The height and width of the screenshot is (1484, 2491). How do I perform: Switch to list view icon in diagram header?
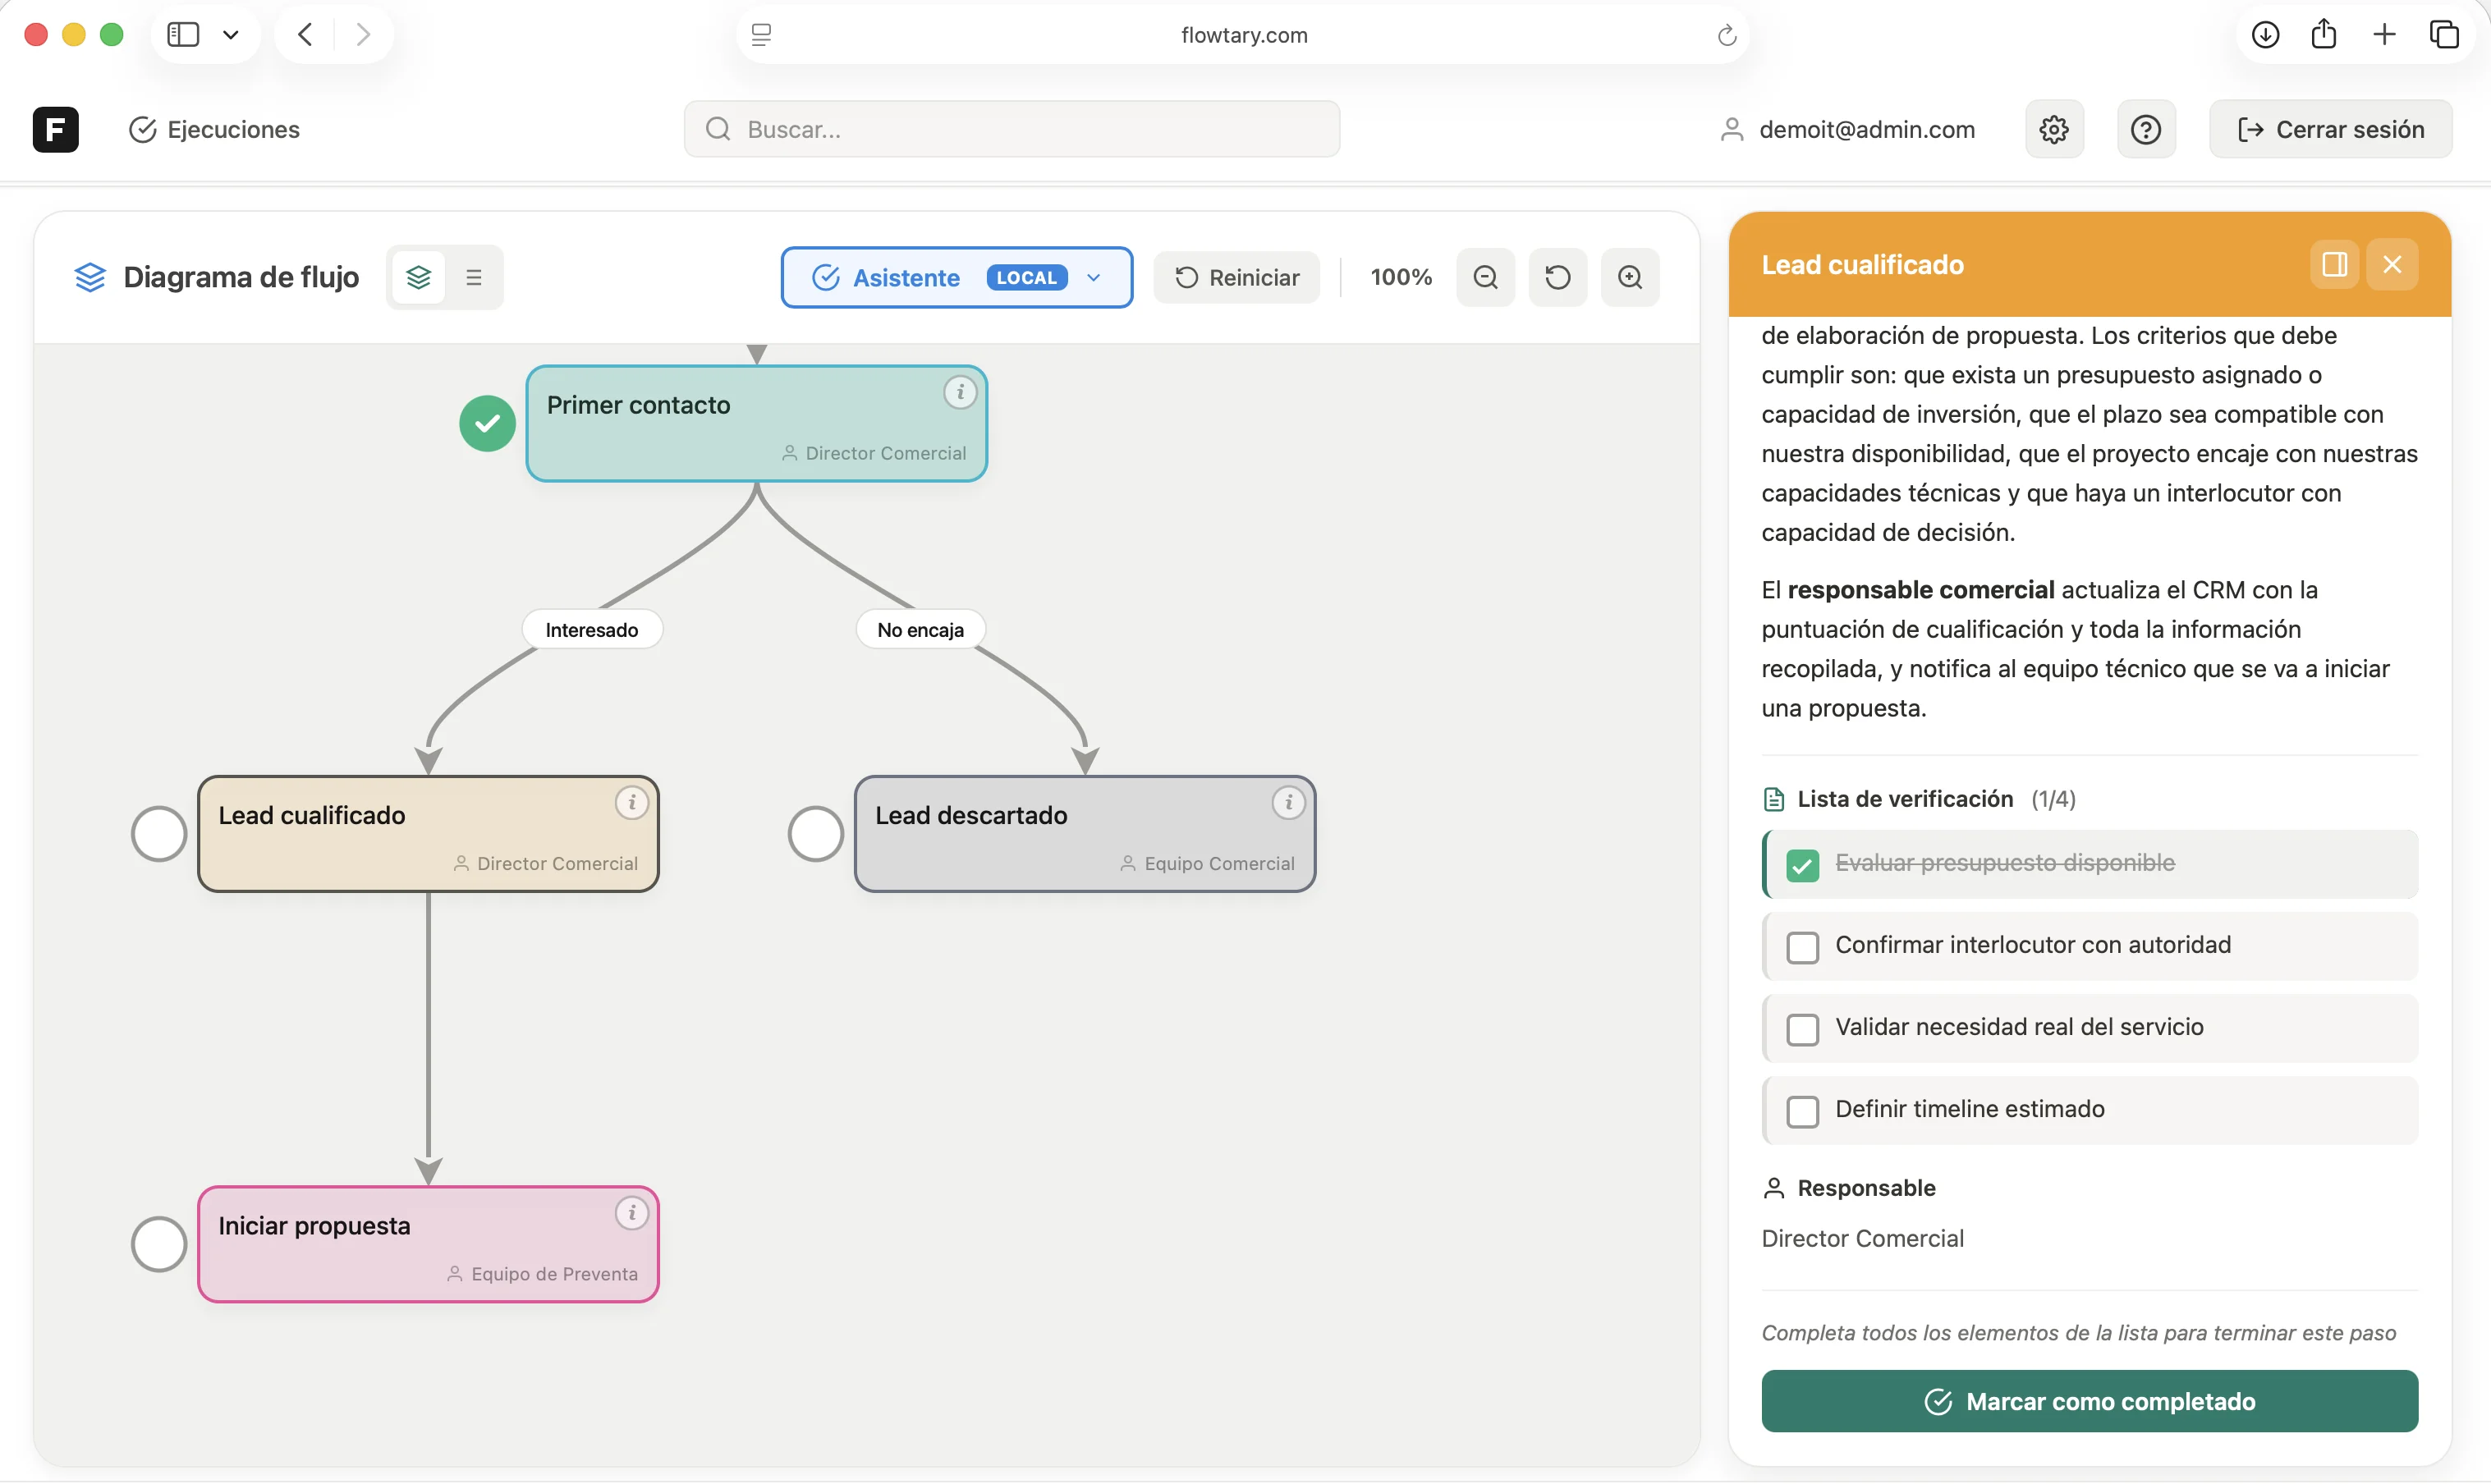click(474, 277)
